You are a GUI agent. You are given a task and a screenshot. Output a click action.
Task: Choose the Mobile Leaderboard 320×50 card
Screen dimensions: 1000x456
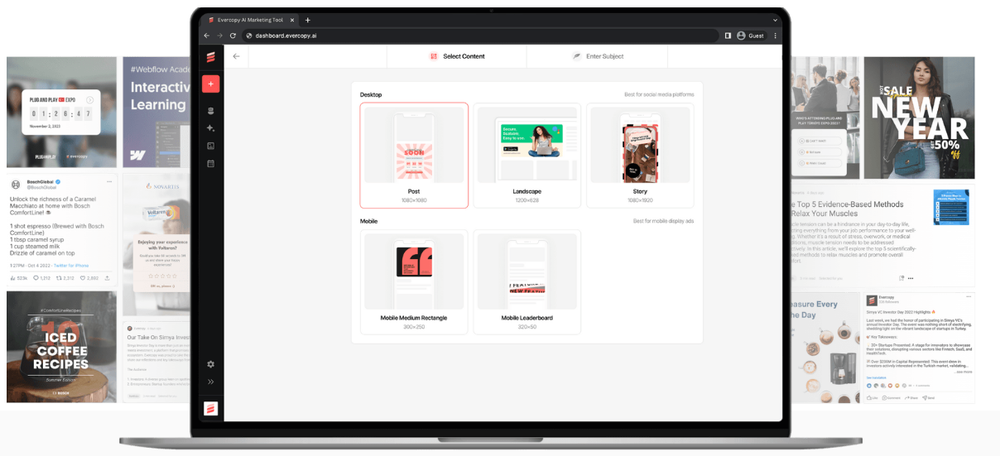(527, 282)
